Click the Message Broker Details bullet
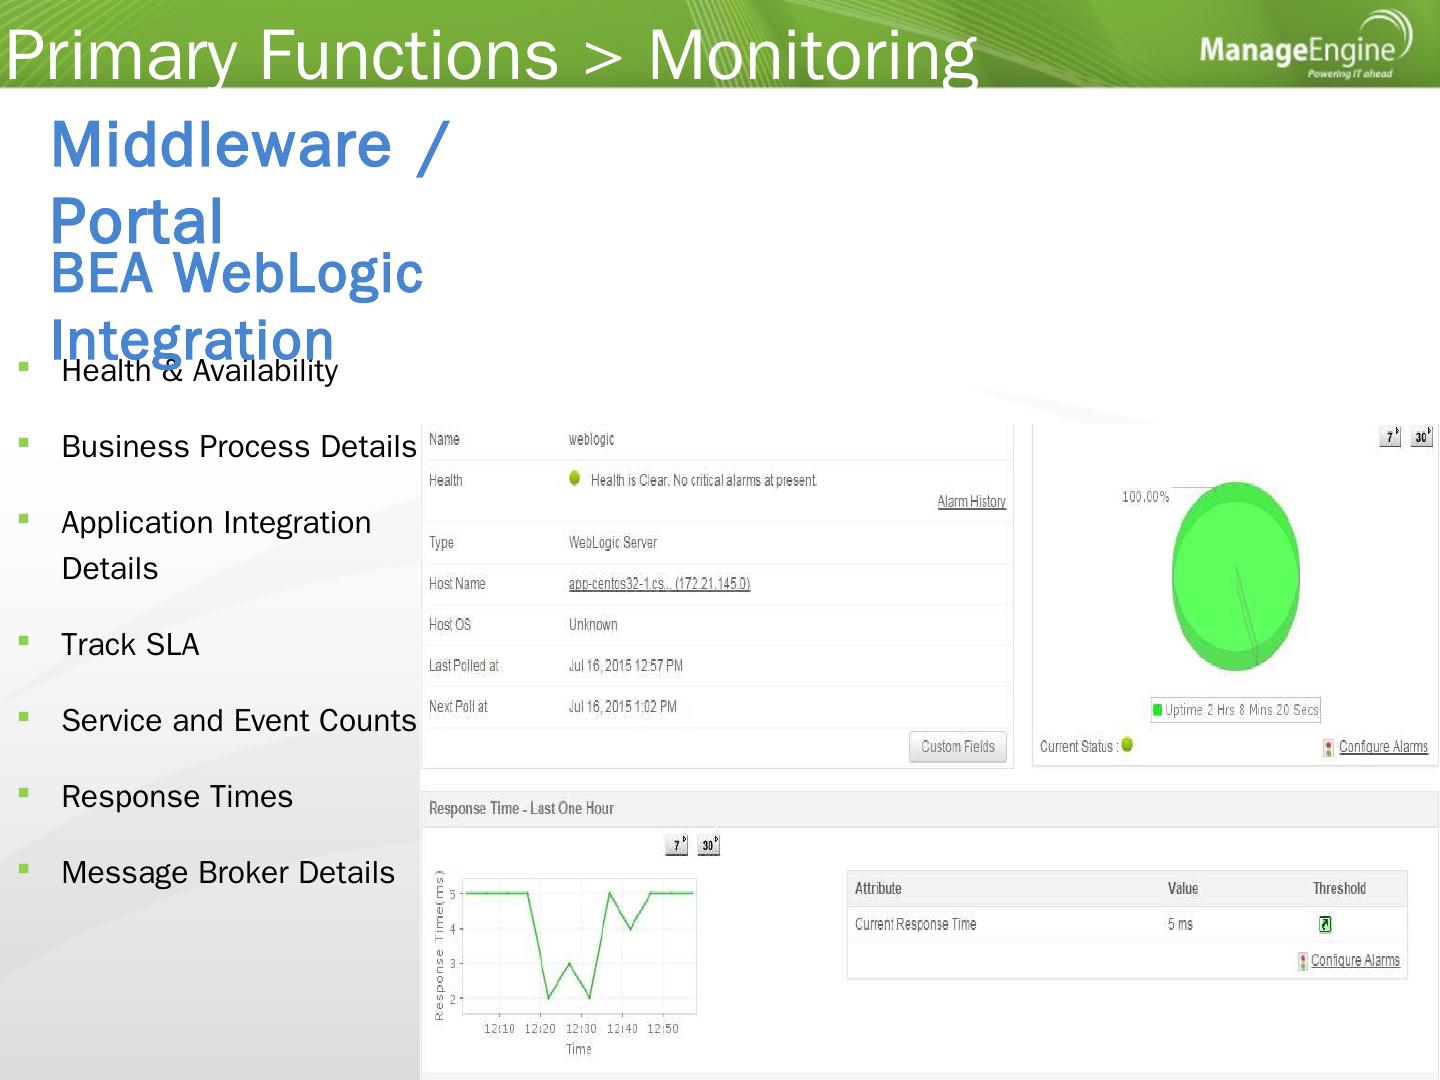 228,873
